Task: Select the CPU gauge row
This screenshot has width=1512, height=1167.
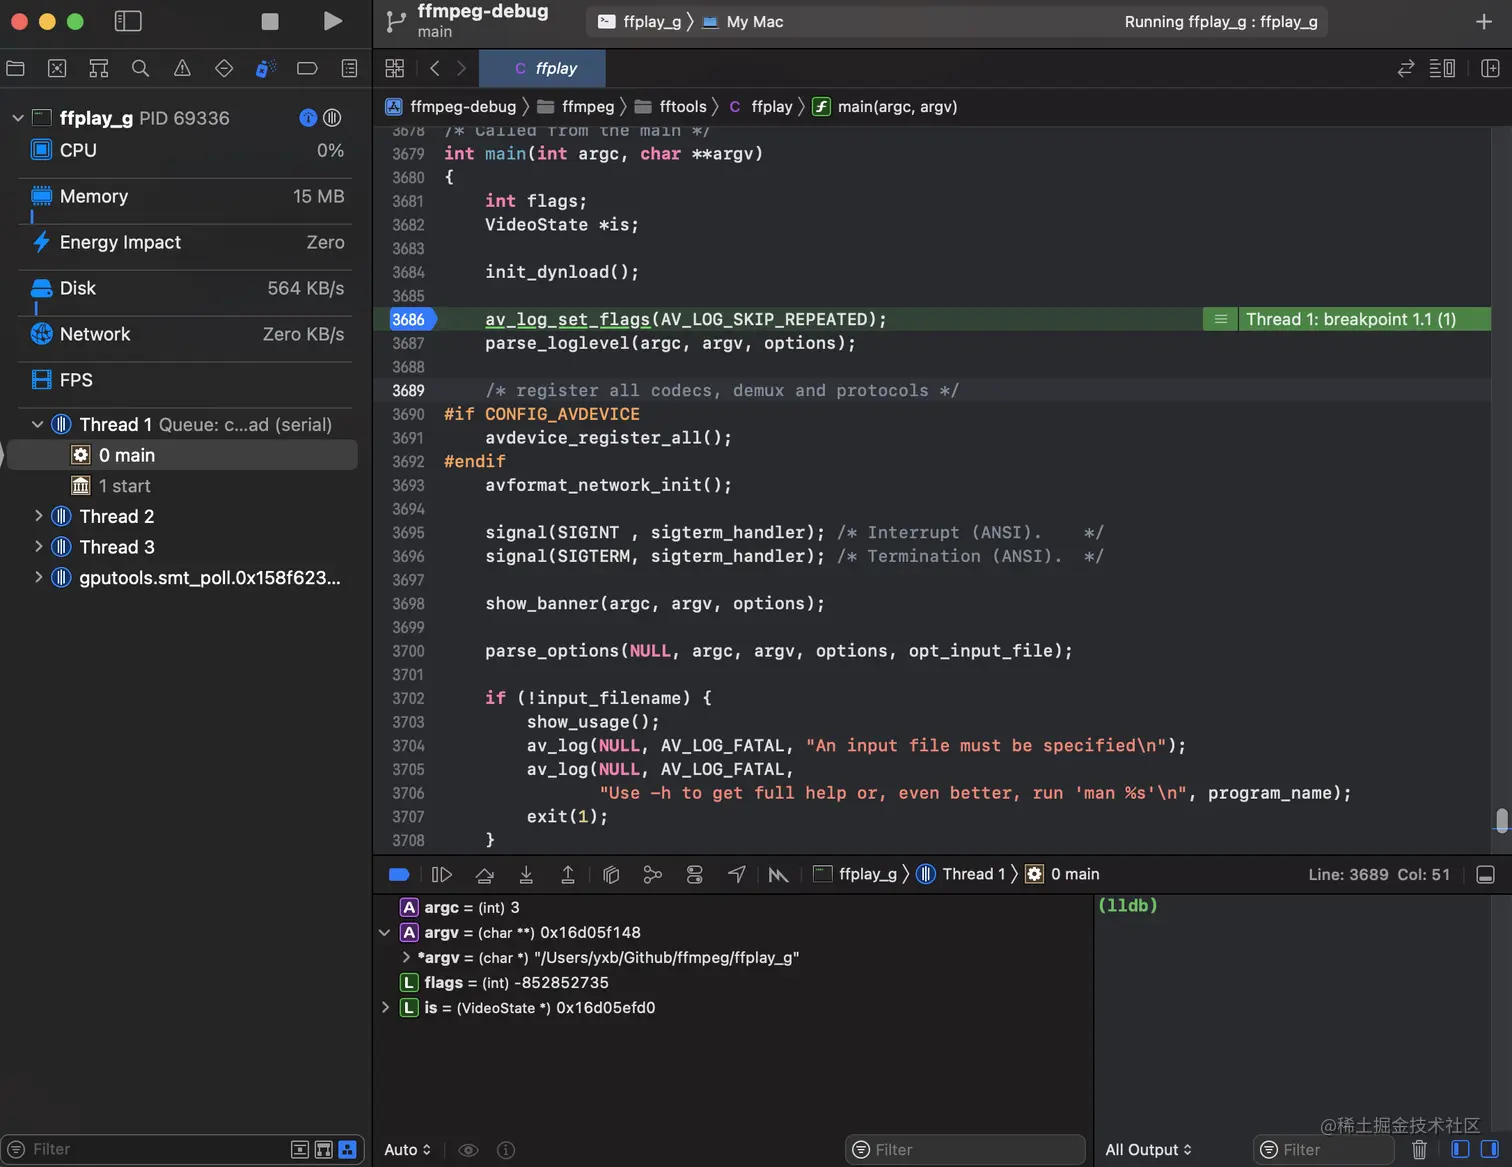Action: pos(186,150)
